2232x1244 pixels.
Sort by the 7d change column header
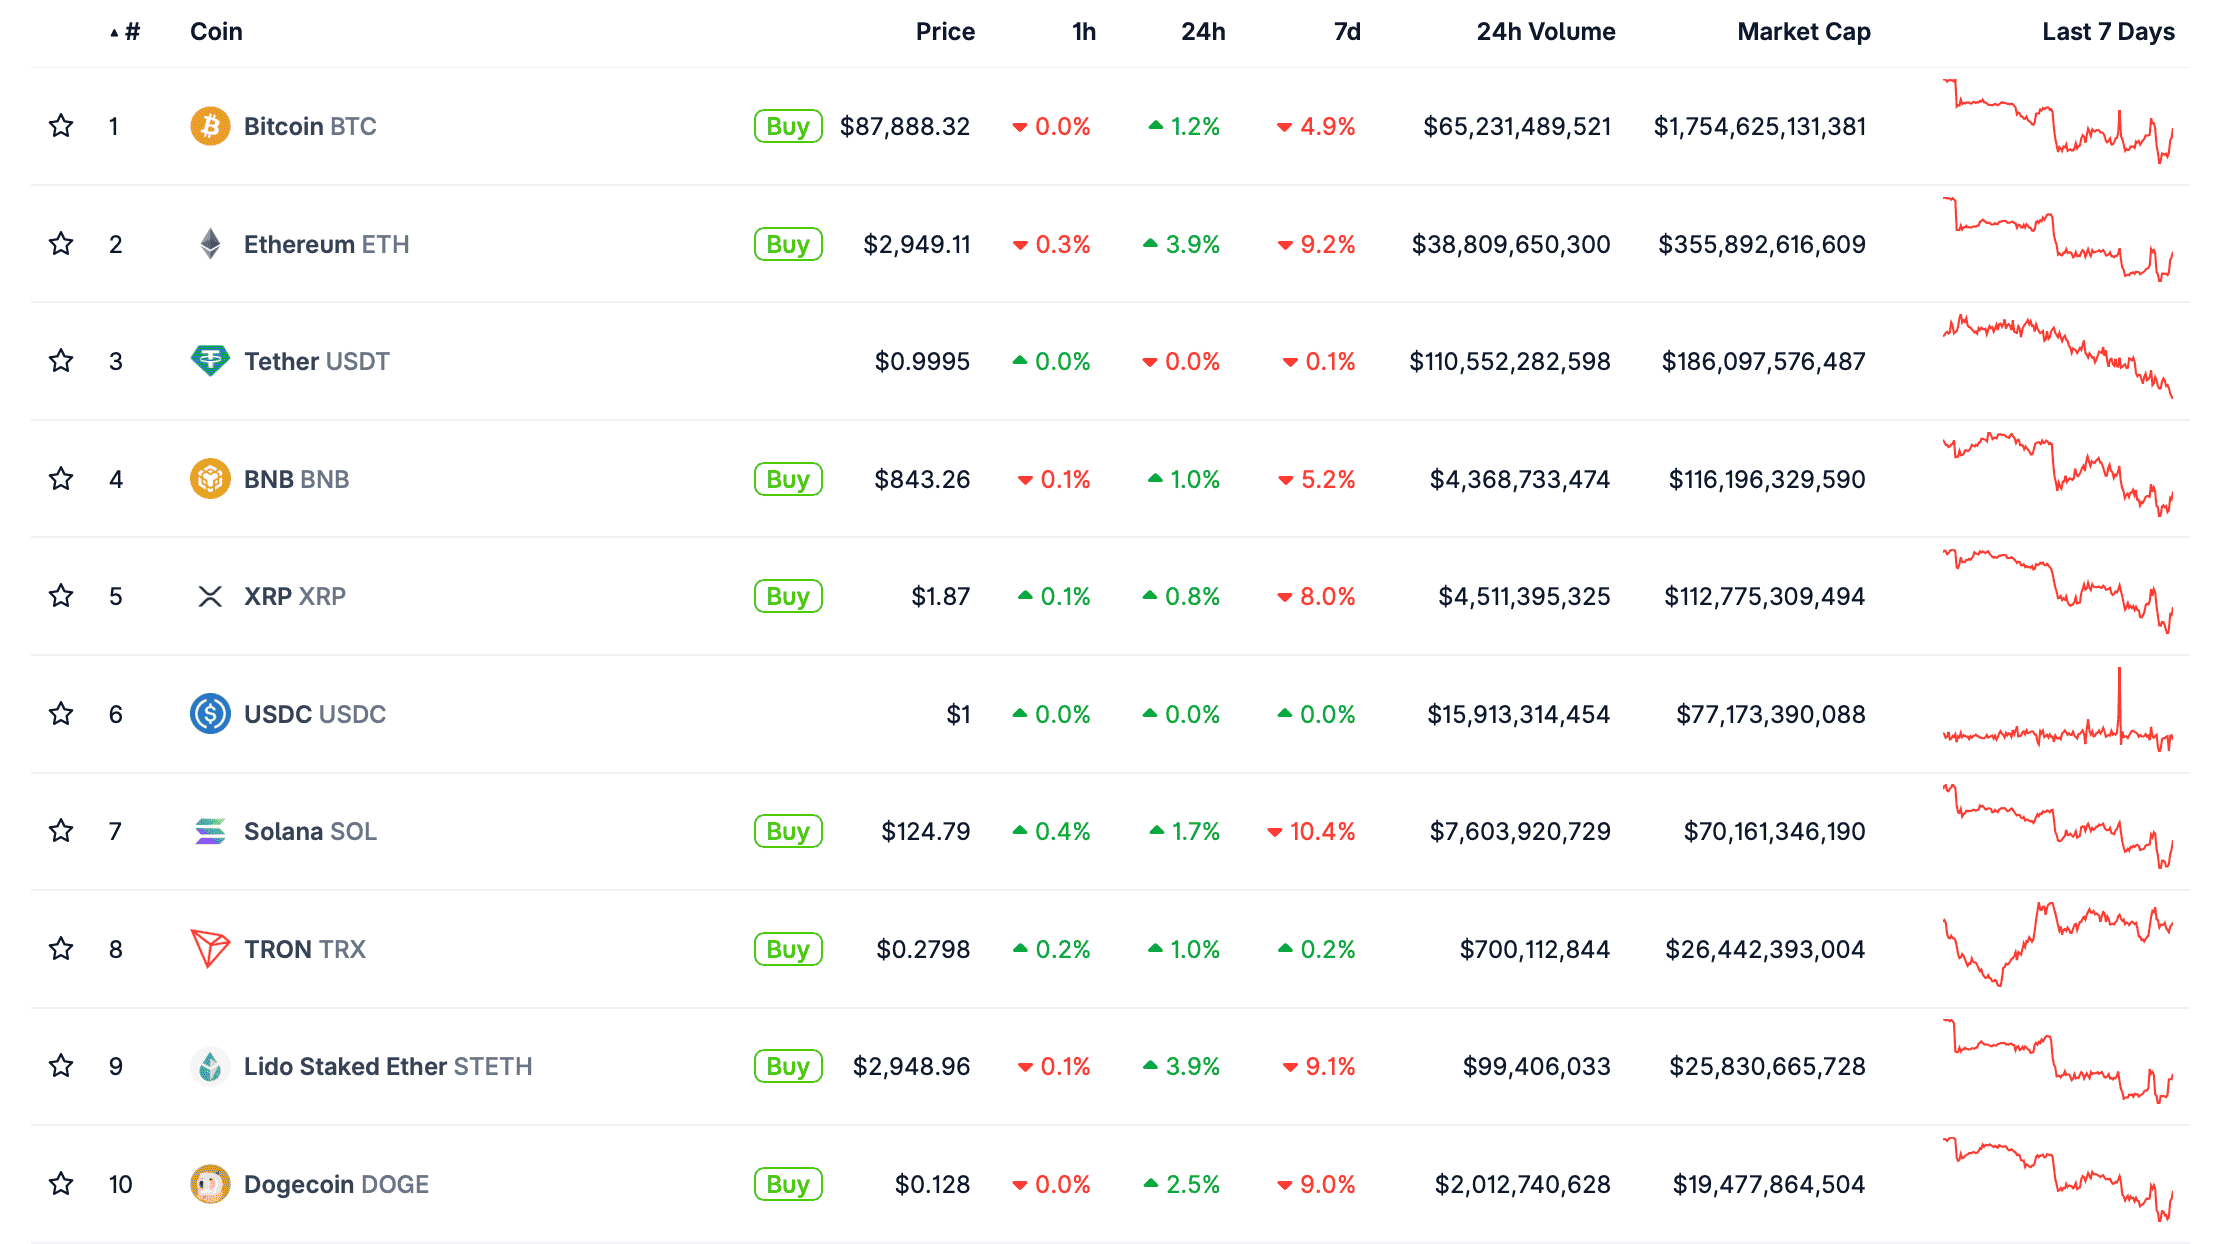pos(1347,32)
